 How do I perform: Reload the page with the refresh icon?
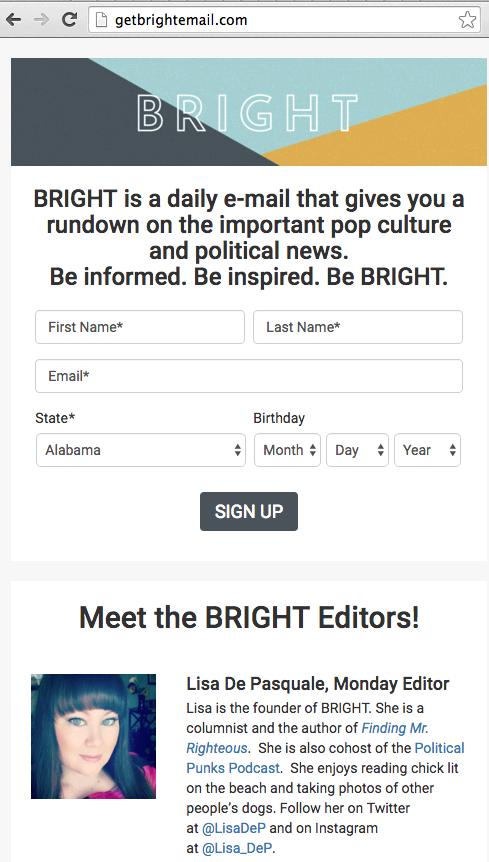click(x=69, y=20)
